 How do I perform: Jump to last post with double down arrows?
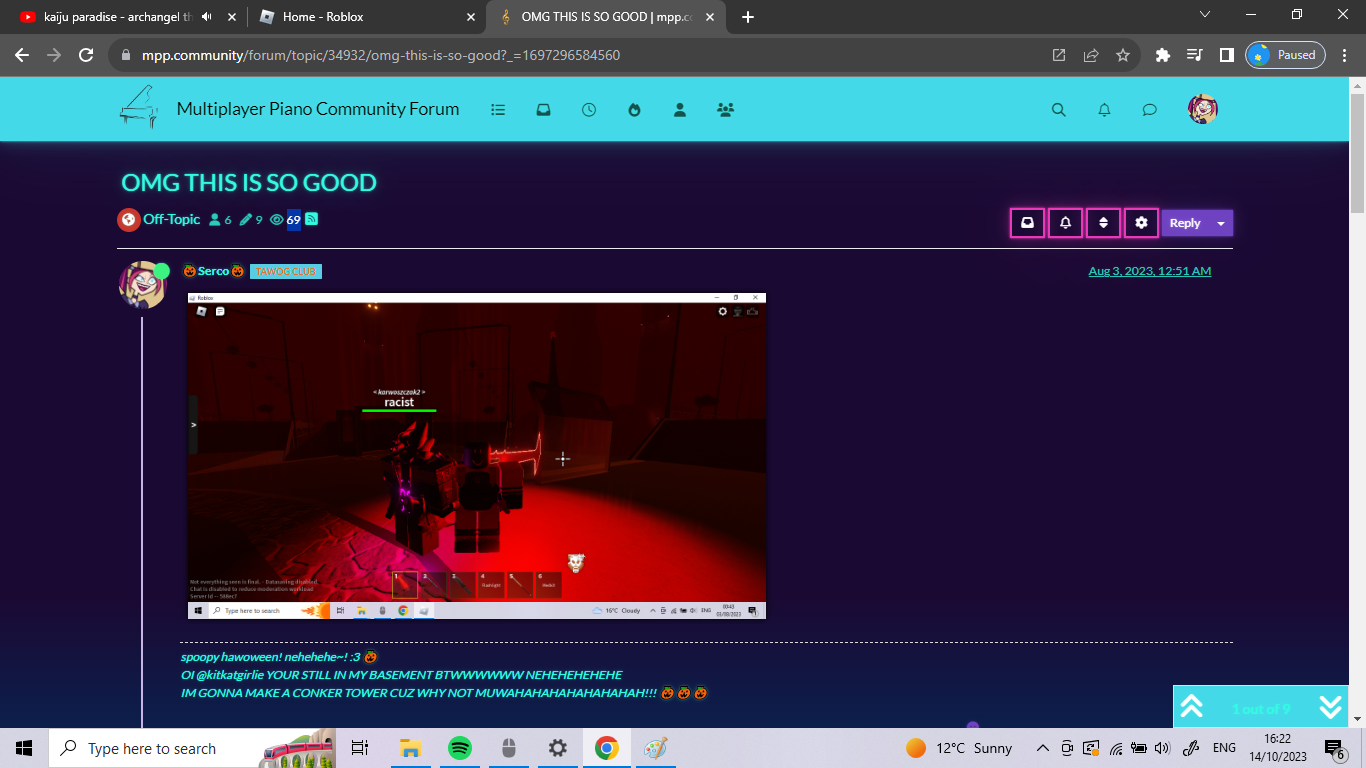click(1330, 707)
